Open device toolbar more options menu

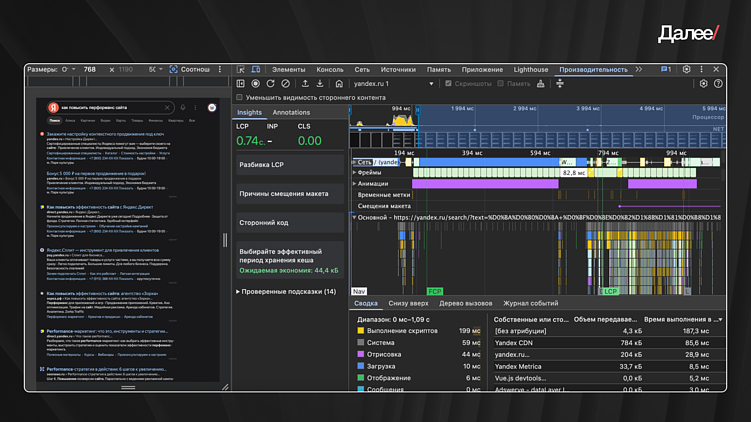point(220,69)
